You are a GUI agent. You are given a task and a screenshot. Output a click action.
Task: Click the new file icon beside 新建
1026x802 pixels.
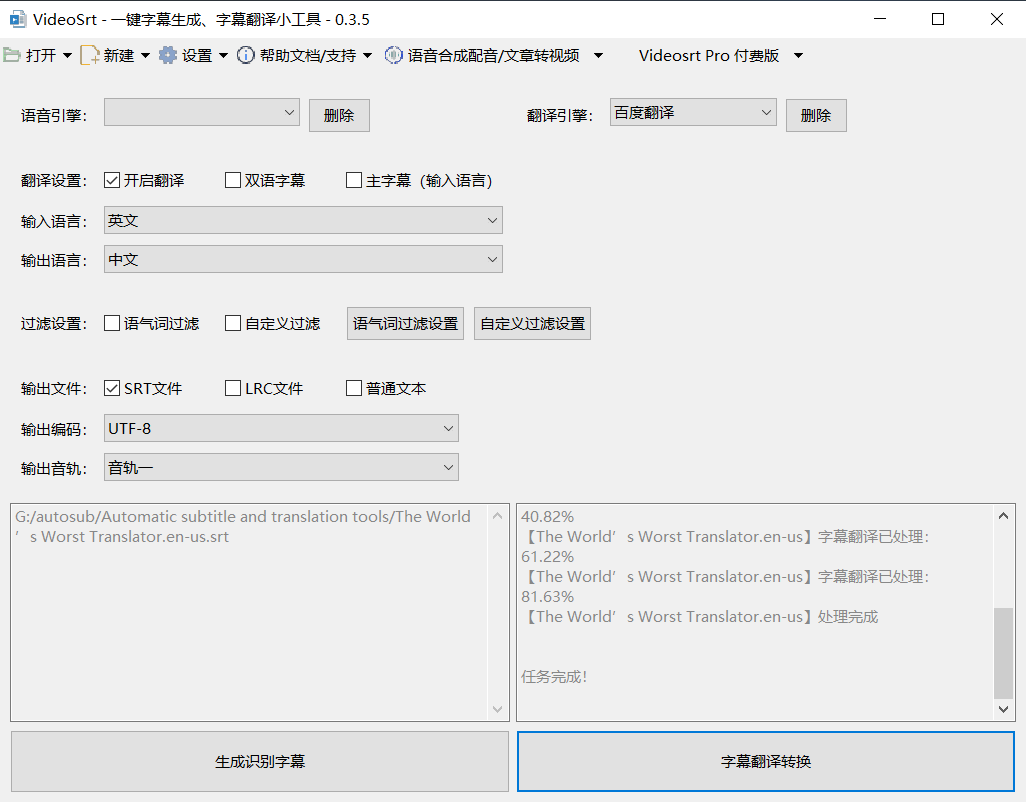coord(90,55)
